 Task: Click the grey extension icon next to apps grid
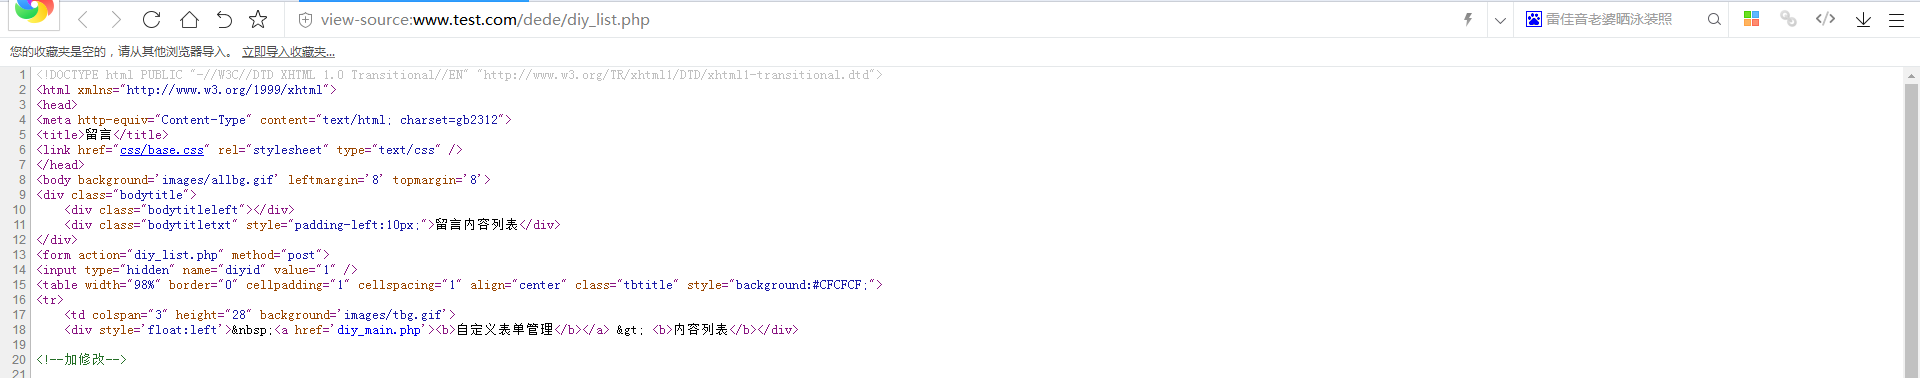[1788, 19]
